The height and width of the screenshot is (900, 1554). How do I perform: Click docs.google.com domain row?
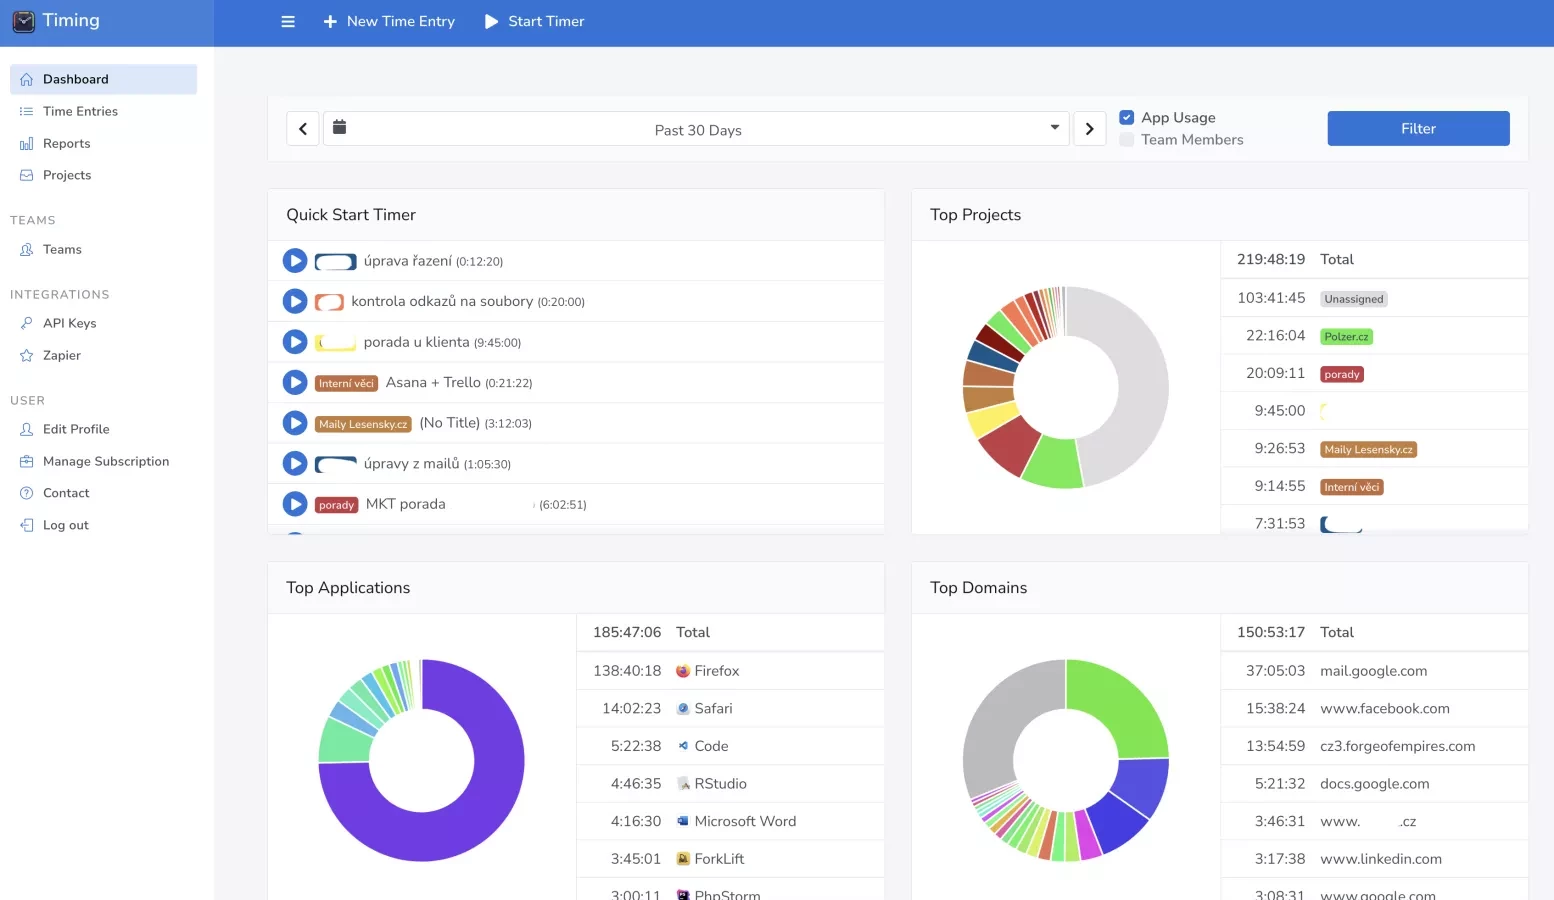click(1375, 784)
